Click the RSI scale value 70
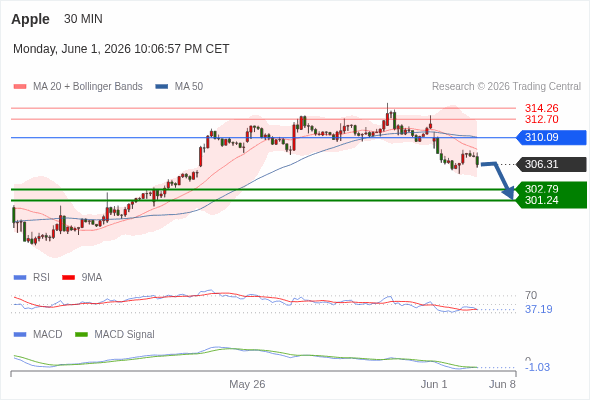The height and width of the screenshot is (400, 590). [531, 295]
